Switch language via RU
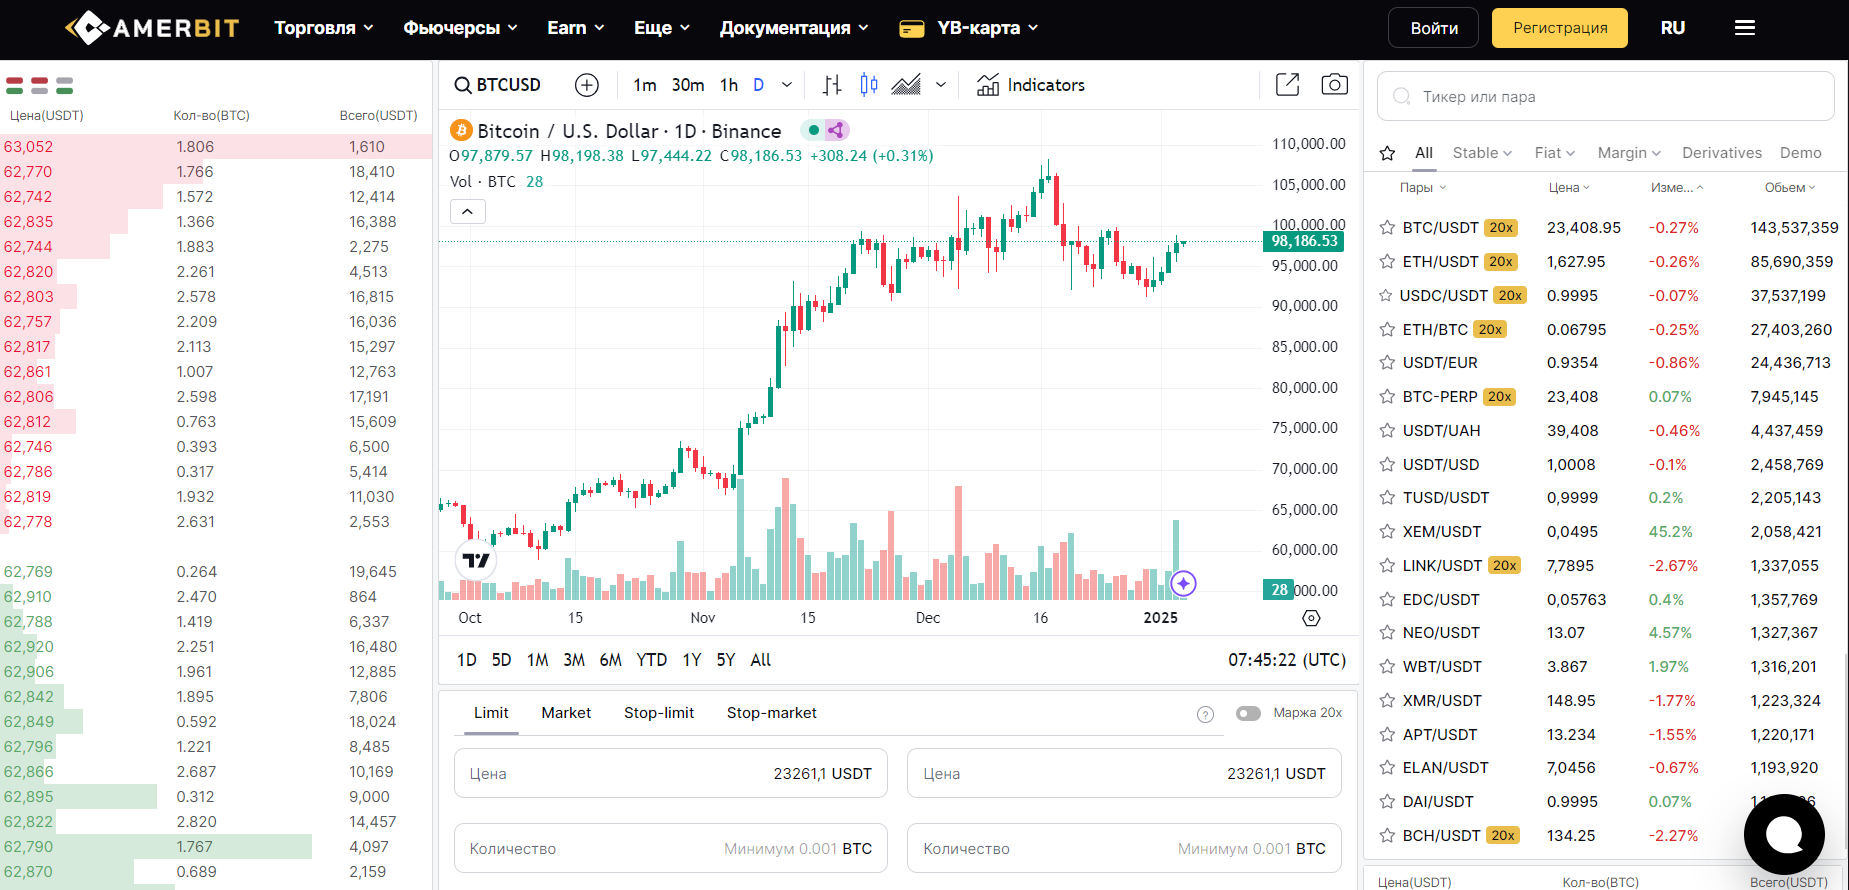The height and width of the screenshot is (890, 1849). tap(1673, 28)
